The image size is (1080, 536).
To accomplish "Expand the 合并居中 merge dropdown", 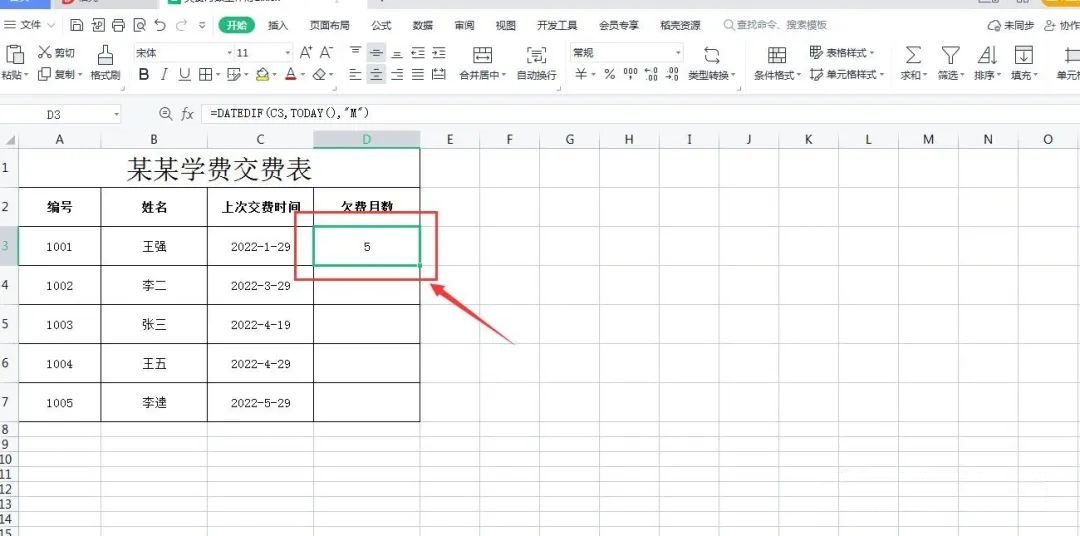I will (x=504, y=75).
